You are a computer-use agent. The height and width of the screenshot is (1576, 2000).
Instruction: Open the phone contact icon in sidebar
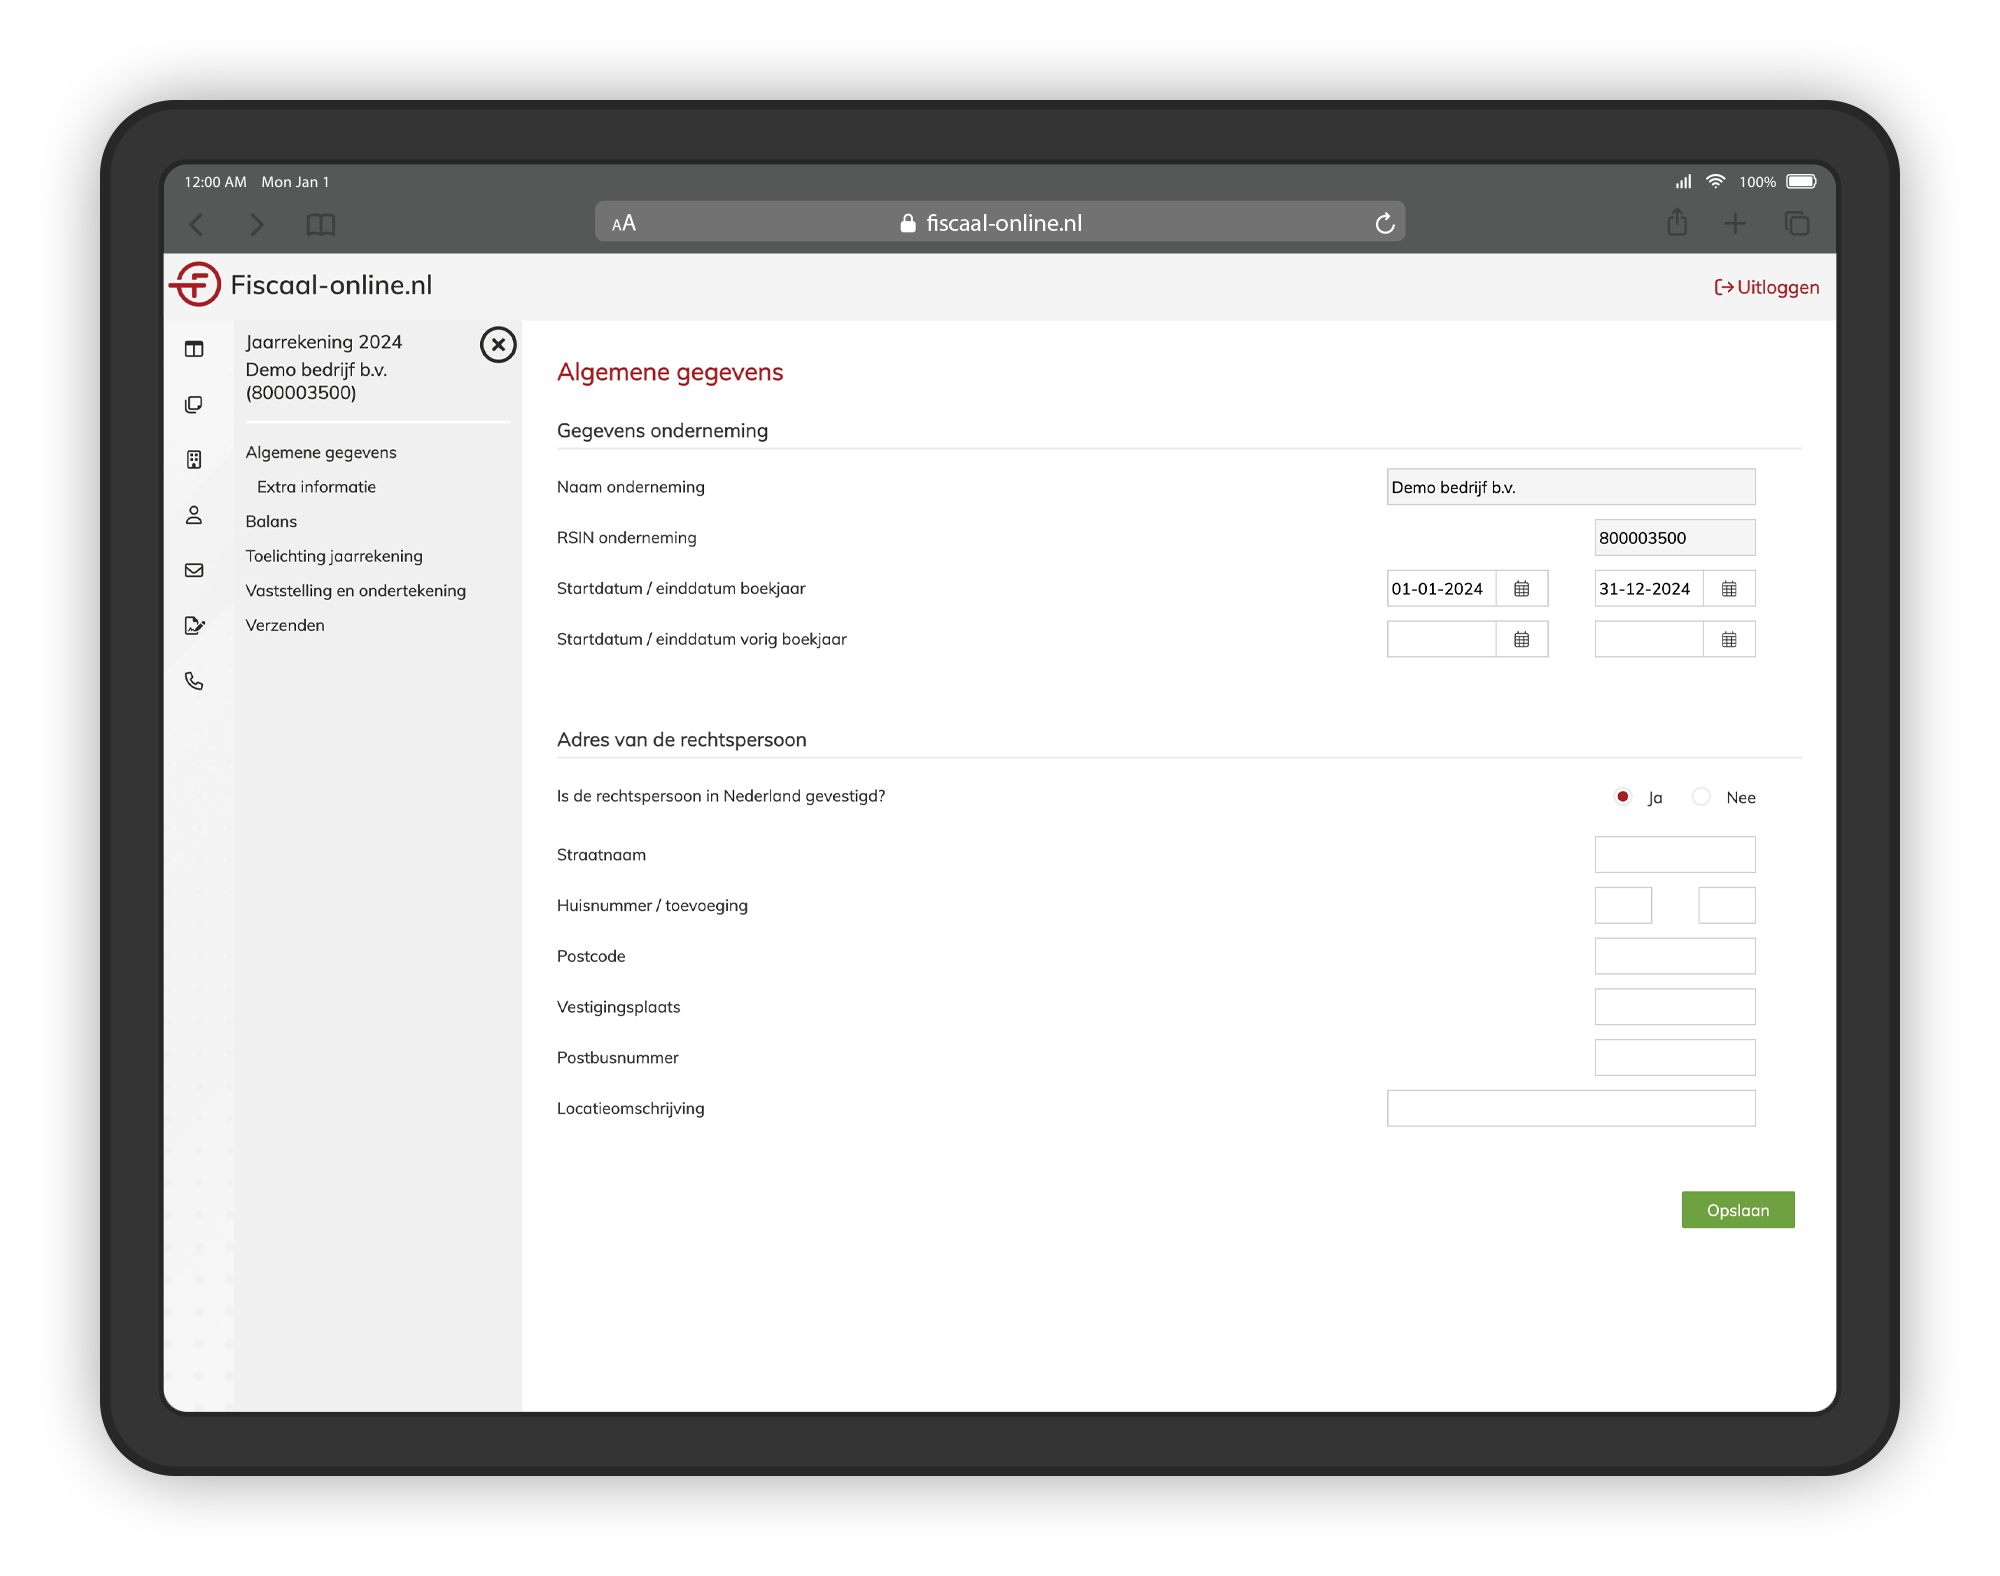(x=194, y=681)
